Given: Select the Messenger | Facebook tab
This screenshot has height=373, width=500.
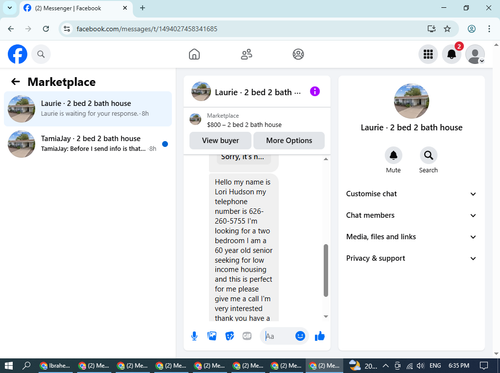Looking at the screenshot, I should (76, 8).
